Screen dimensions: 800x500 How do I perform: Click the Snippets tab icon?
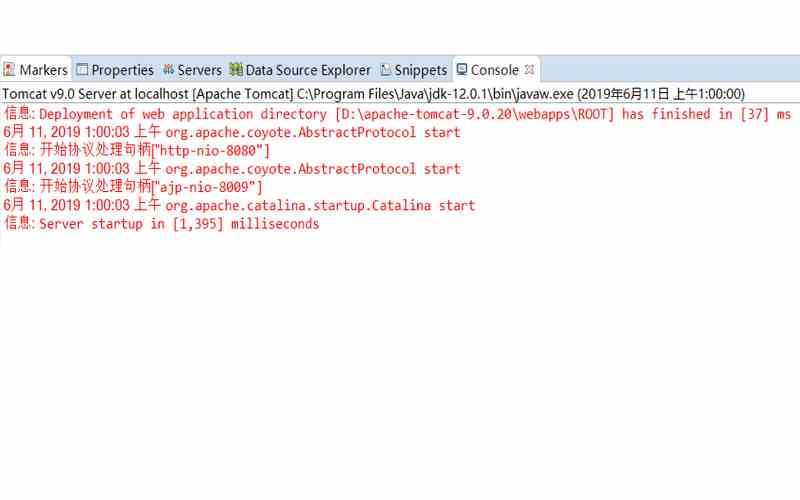point(386,69)
